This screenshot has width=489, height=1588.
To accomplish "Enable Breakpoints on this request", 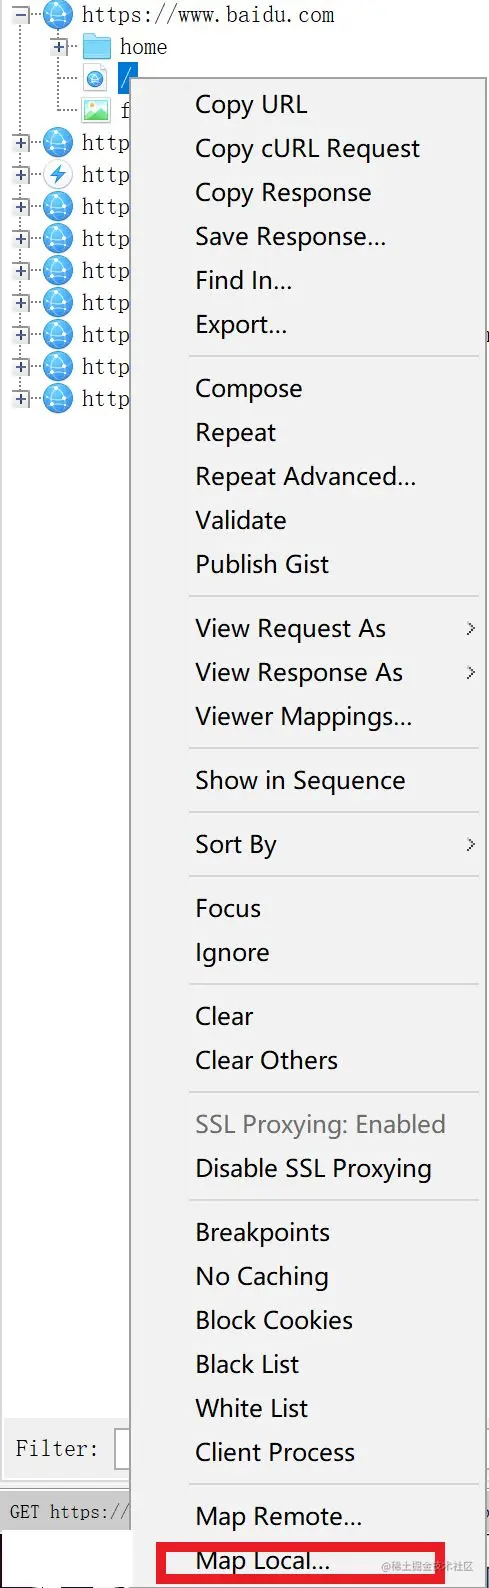I will (x=262, y=1232).
